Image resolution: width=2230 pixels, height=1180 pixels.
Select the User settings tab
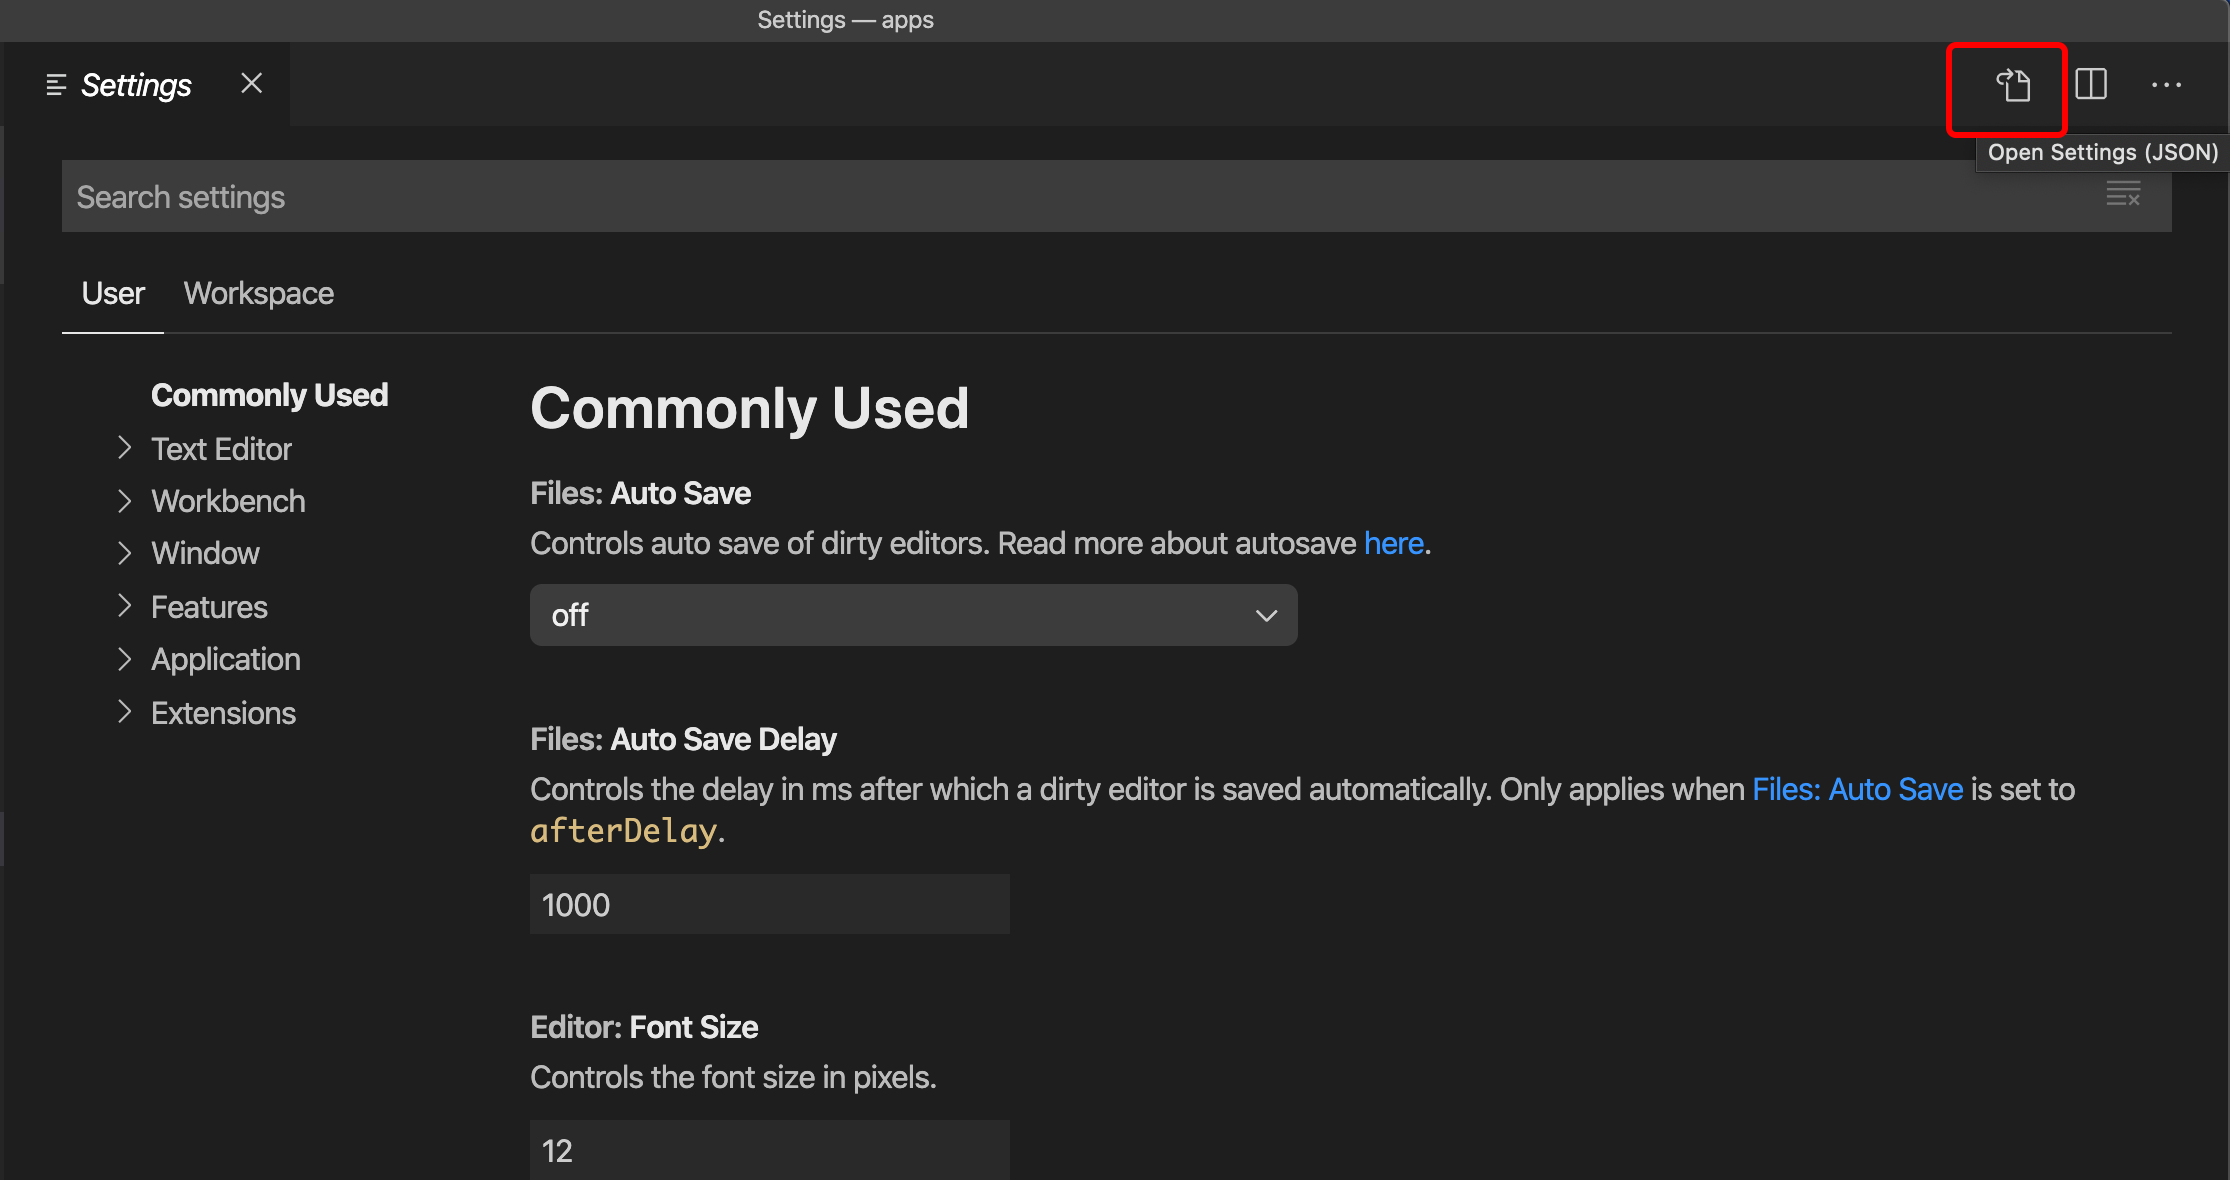click(x=113, y=293)
